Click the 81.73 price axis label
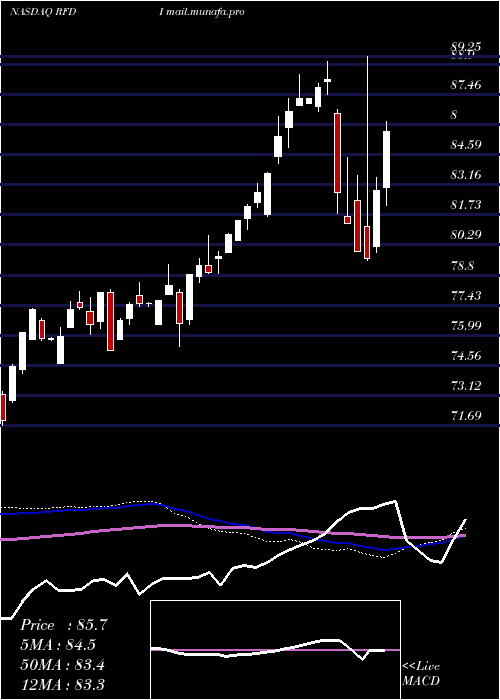Image resolution: width=500 pixels, height=700 pixels. coord(466,205)
